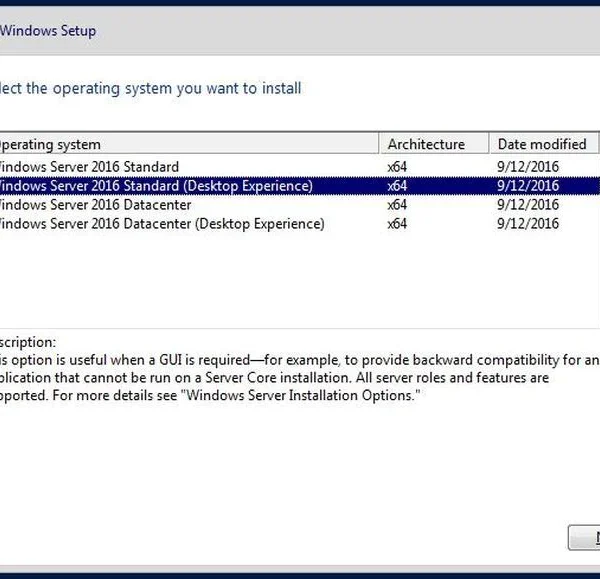The height and width of the screenshot is (579, 600).
Task: Select Server 2016 Standard (Desktop Experience) row
Action: [300, 186]
